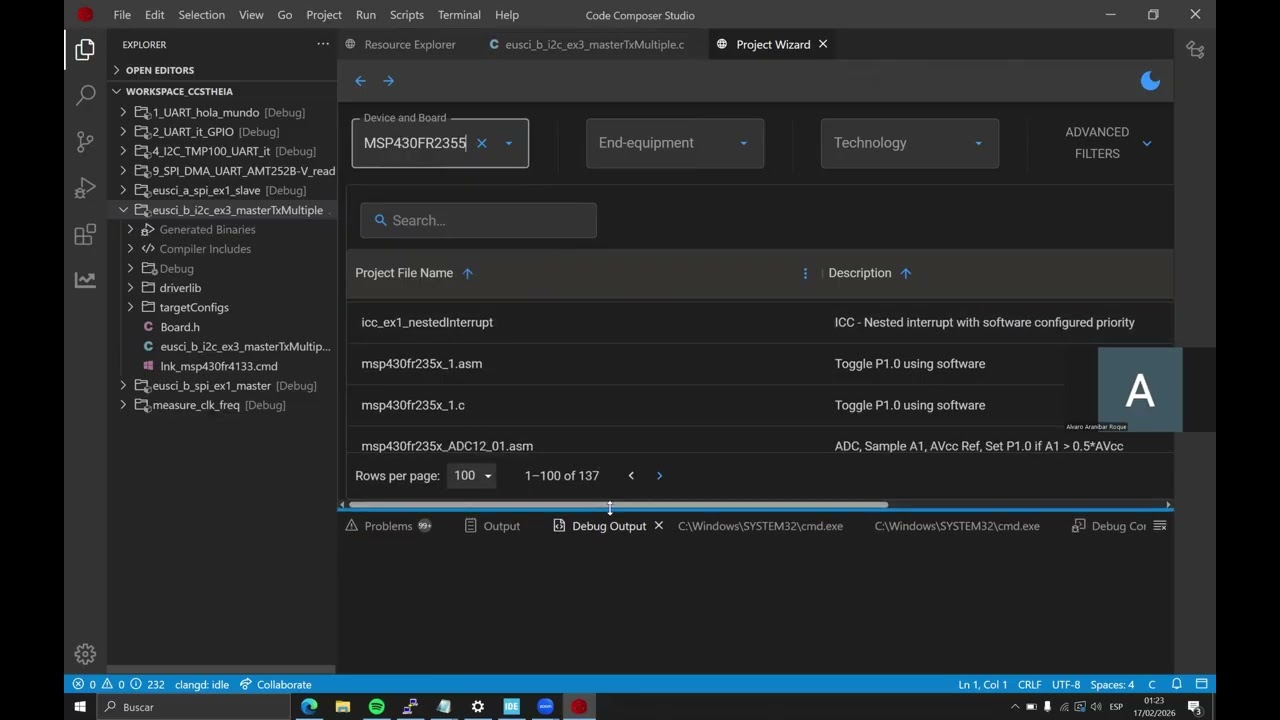The height and width of the screenshot is (720, 1280).
Task: Open column options three-dot menu
Action: (x=805, y=273)
